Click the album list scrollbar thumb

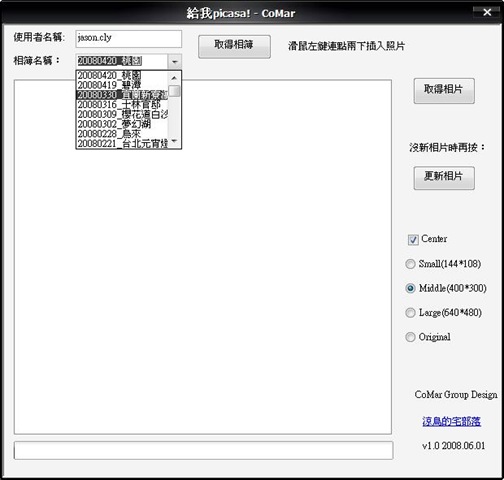[x=174, y=91]
